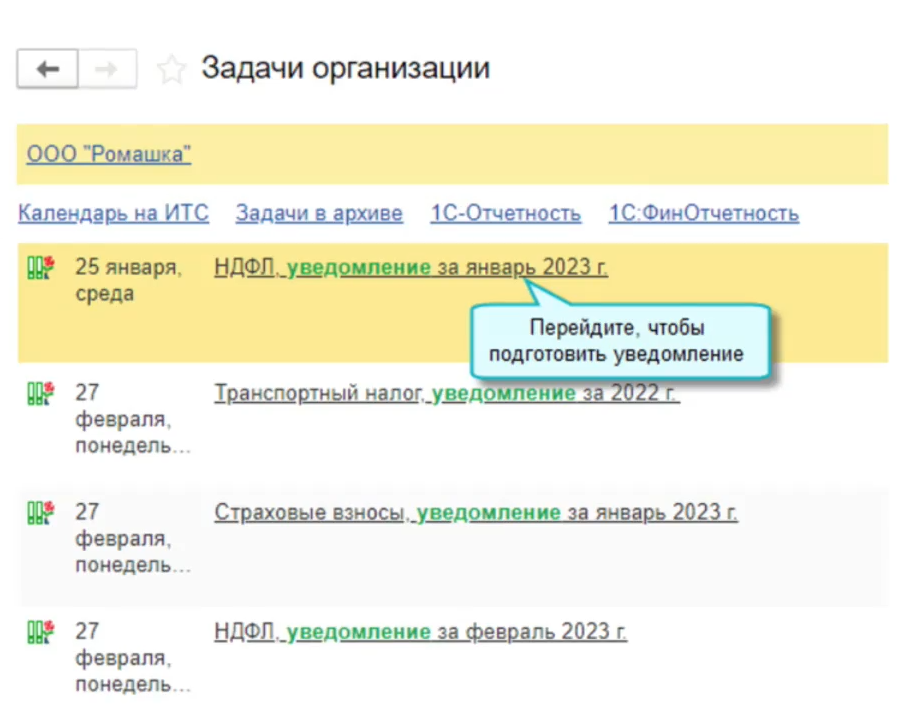Select the date cell in Транспортный налог row
This screenshot has width=911, height=725.
click(130, 419)
